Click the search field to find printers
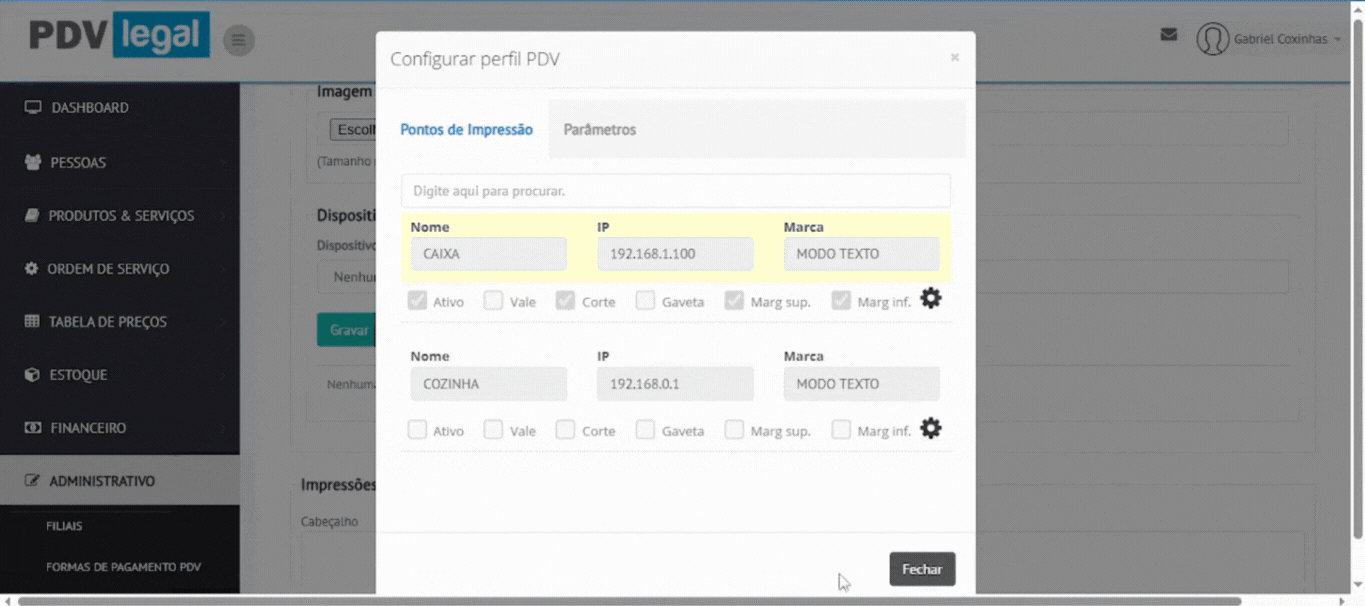The width and height of the screenshot is (1365, 606). click(x=675, y=191)
